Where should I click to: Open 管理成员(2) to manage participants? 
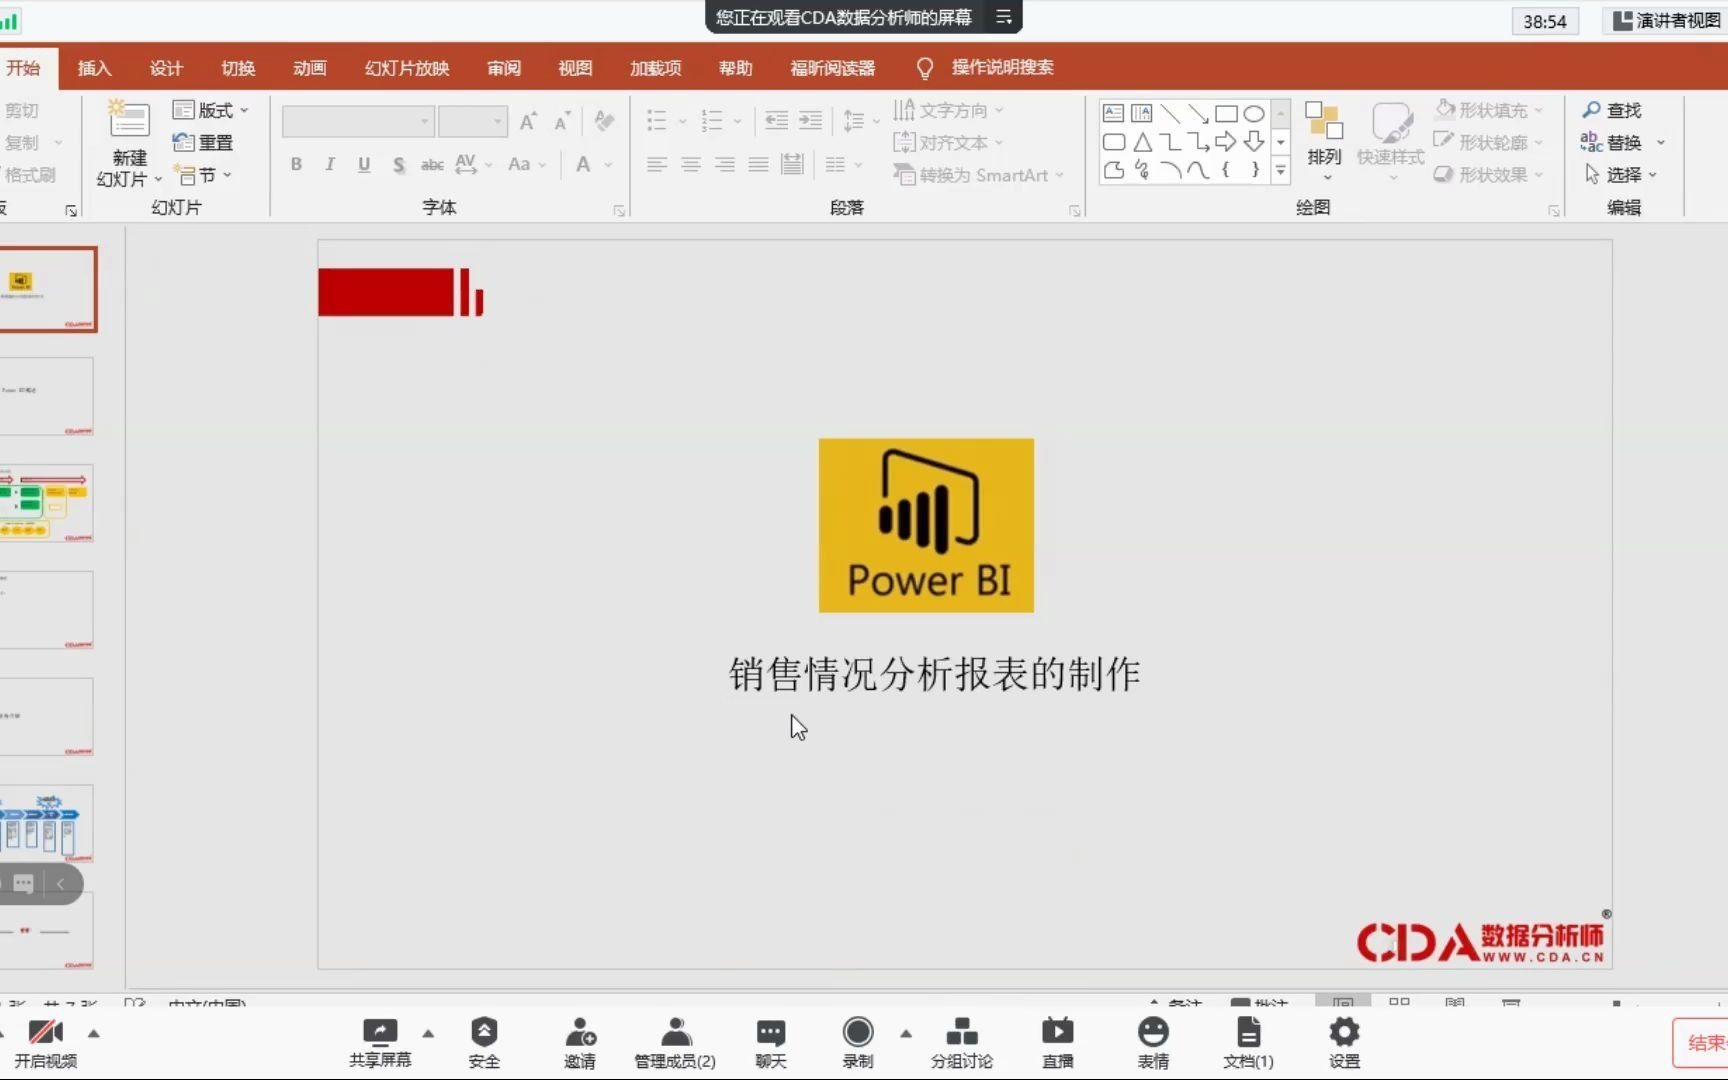tap(675, 1042)
